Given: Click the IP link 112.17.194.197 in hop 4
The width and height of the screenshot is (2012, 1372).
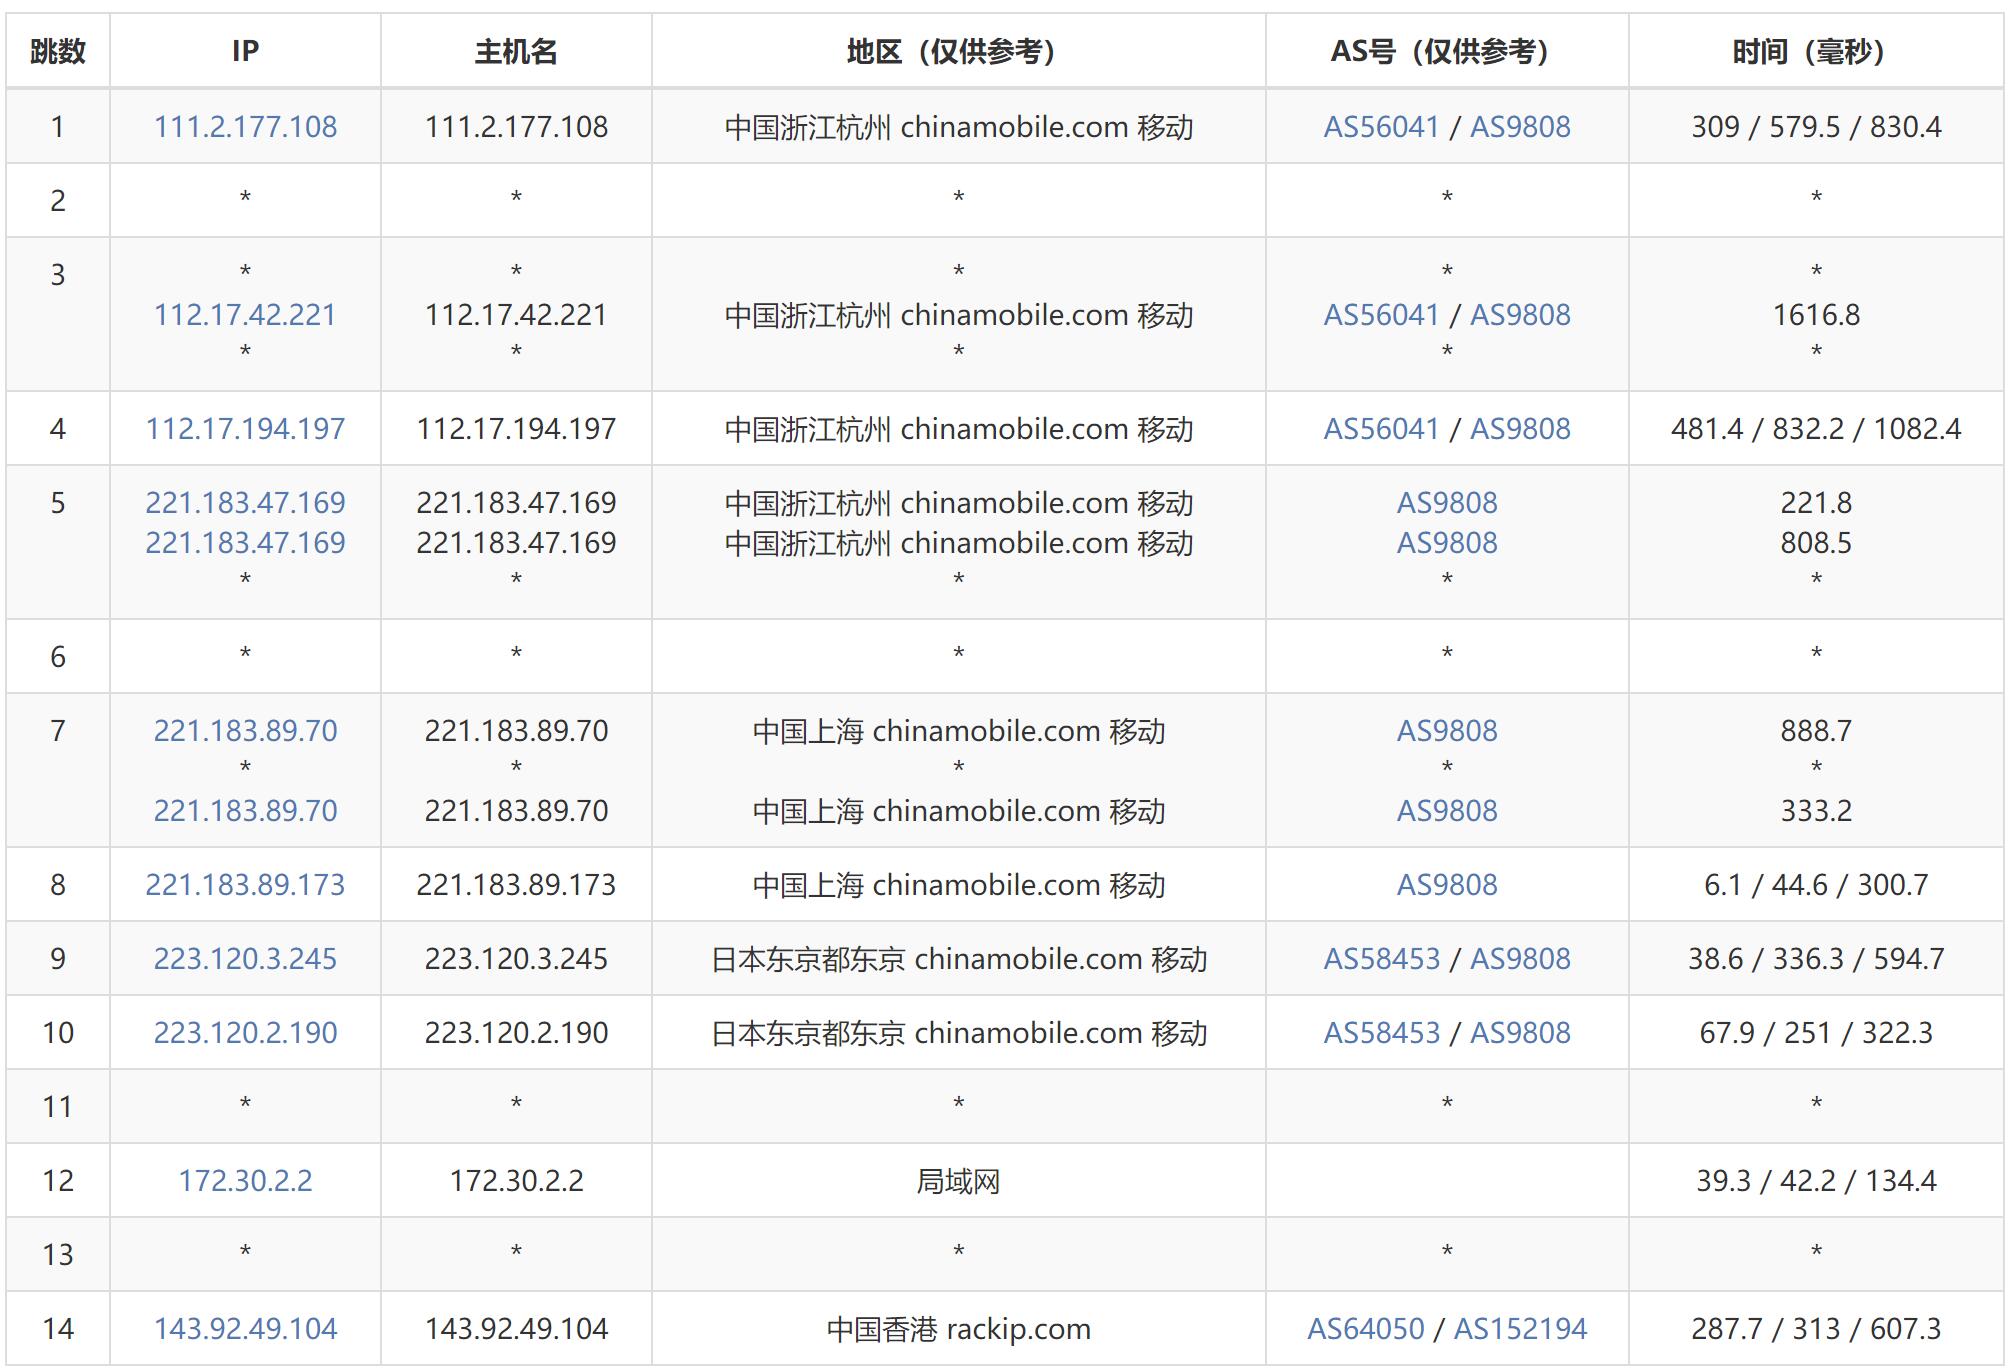Looking at the screenshot, I should (x=245, y=429).
